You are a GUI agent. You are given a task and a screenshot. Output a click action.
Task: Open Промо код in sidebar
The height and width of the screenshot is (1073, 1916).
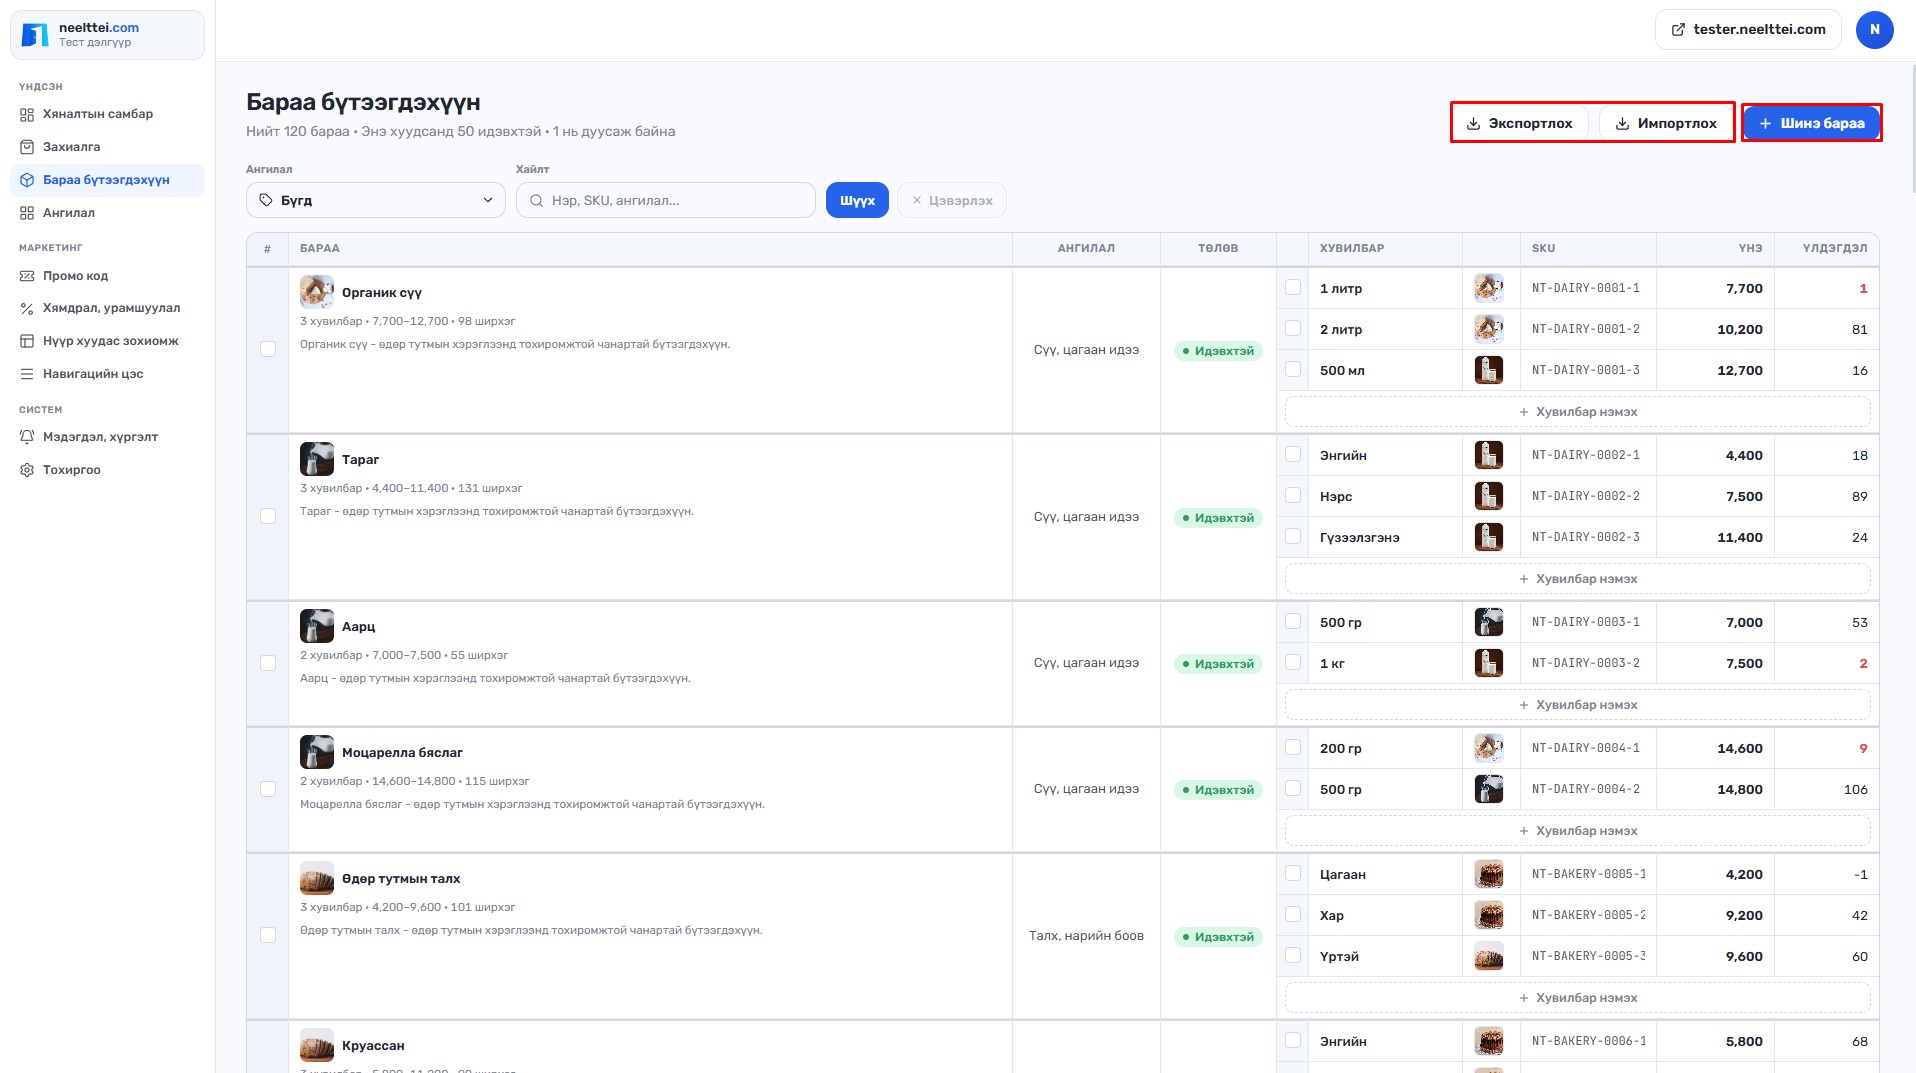(107, 276)
